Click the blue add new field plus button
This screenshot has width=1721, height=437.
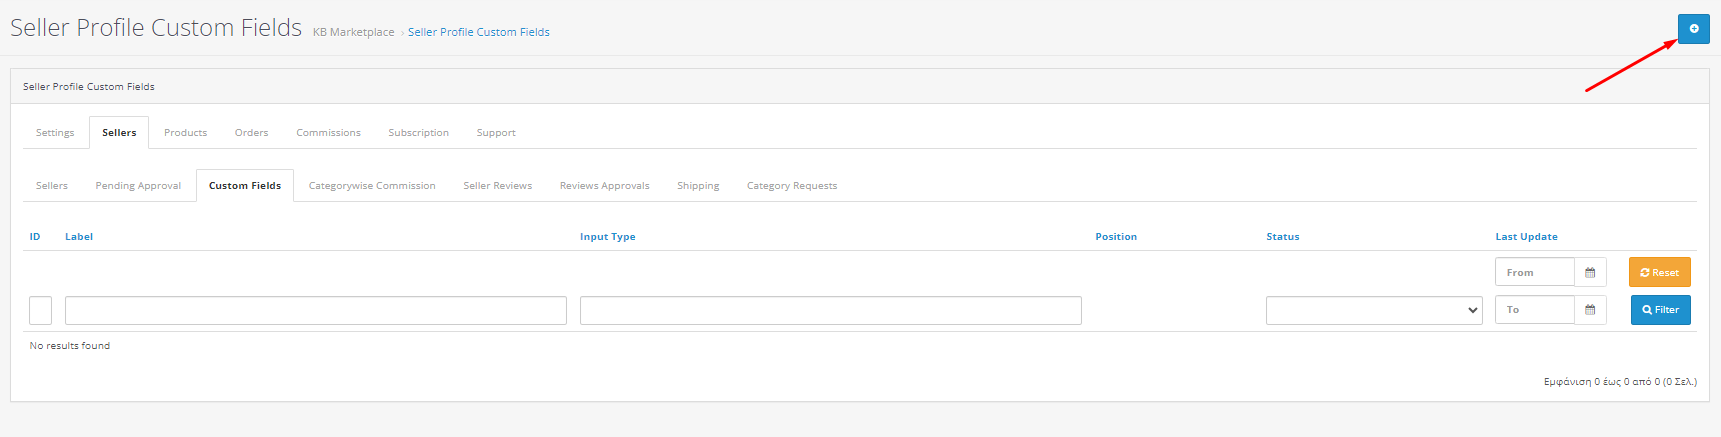click(x=1693, y=29)
